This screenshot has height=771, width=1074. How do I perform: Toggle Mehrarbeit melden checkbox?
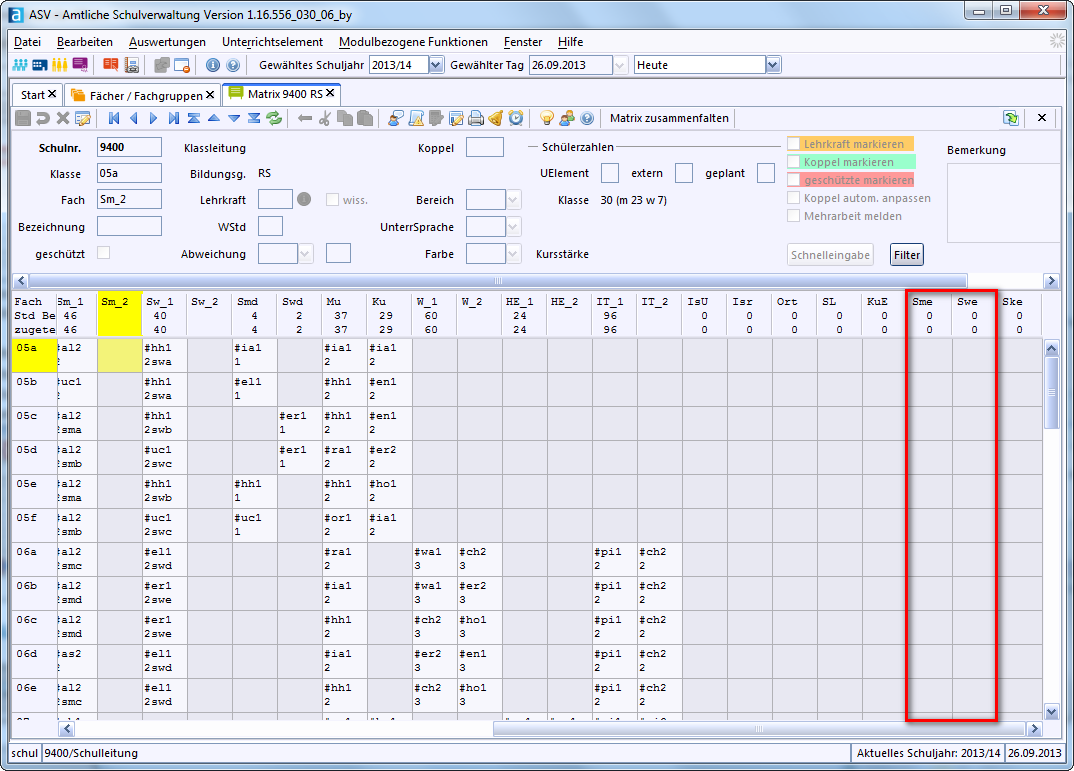(794, 216)
